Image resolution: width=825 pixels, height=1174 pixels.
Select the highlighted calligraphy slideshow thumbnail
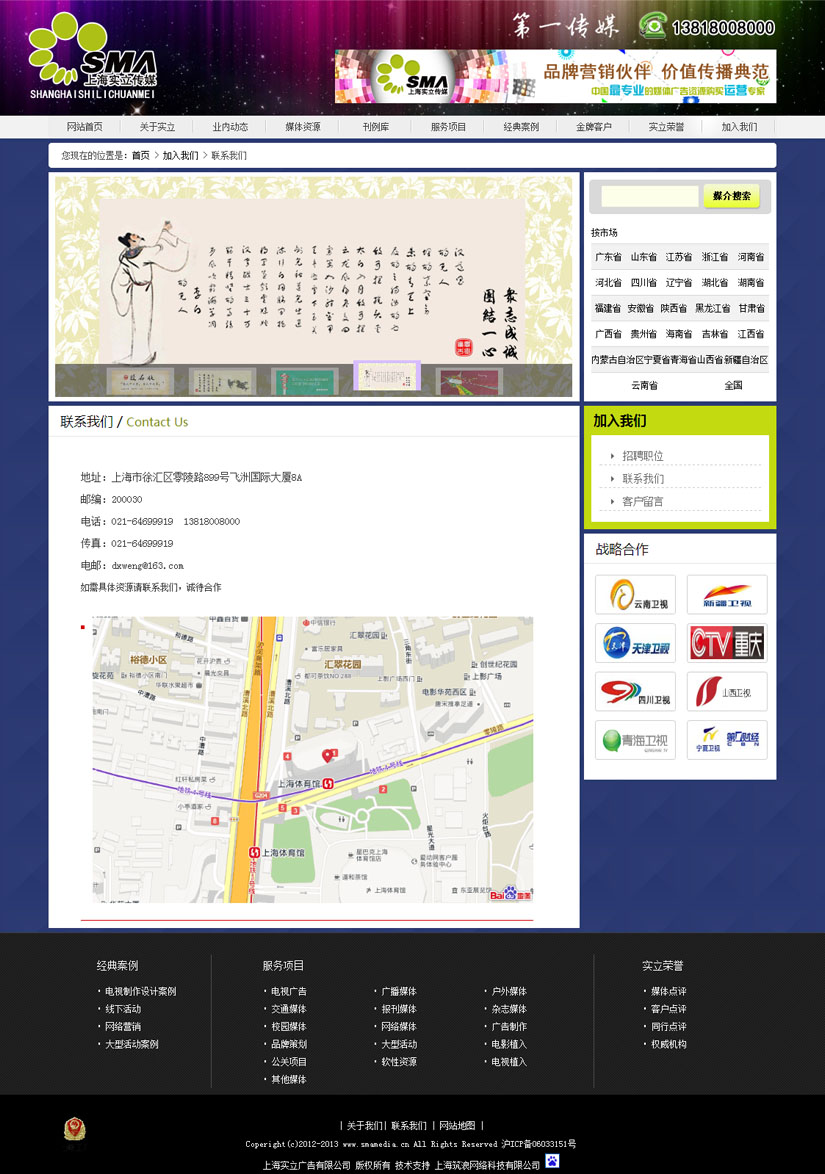[x=387, y=376]
